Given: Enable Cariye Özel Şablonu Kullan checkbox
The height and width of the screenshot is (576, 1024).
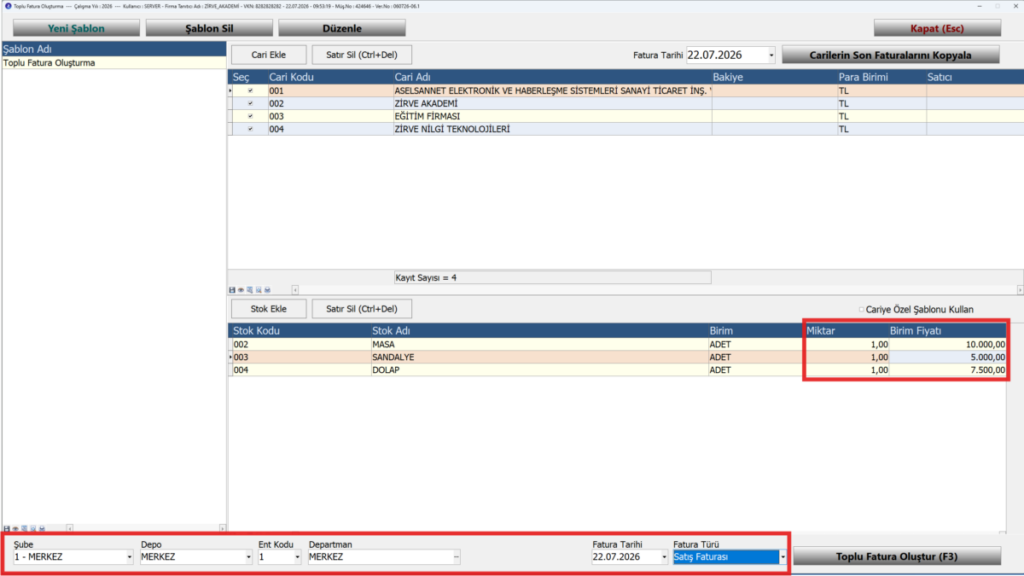Looking at the screenshot, I should 861,310.
